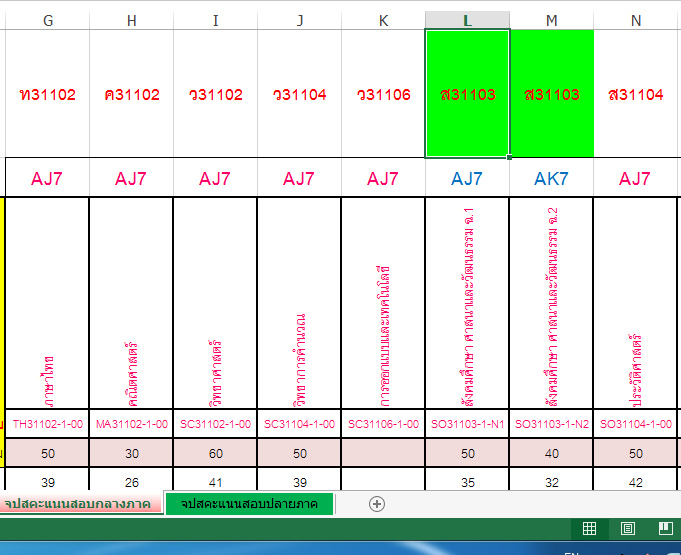
Task: Click the blue AK7 cell
Action: click(551, 179)
